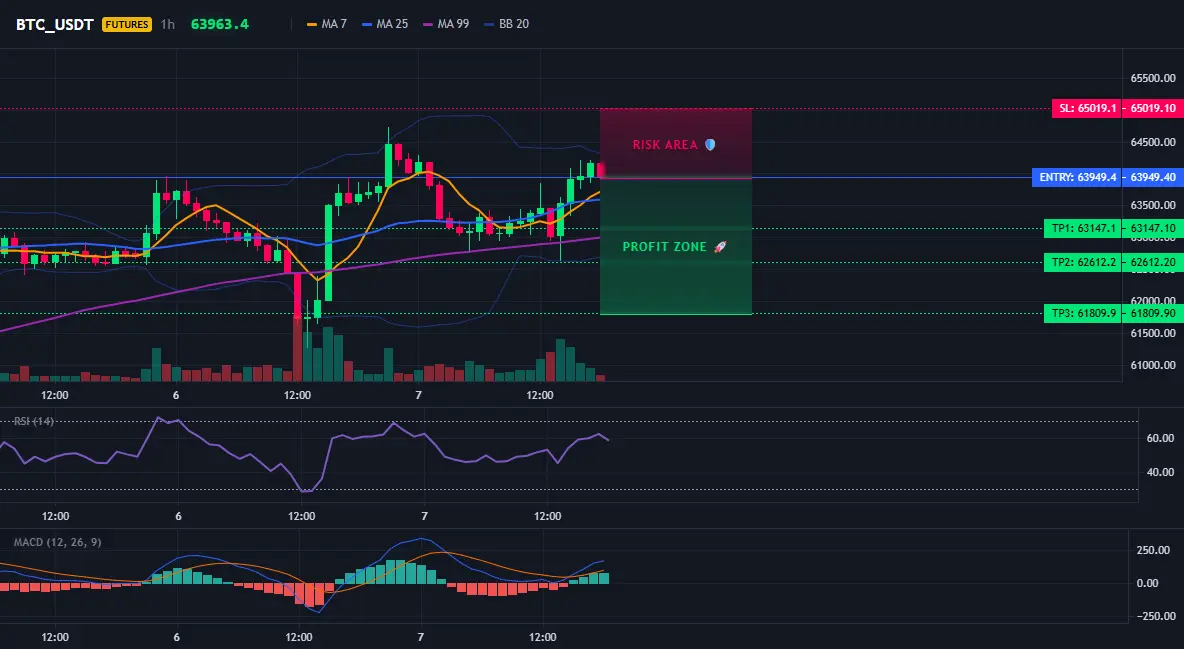Click the shield icon beside RISK AREA
Image resolution: width=1184 pixels, height=649 pixels.
click(x=710, y=144)
